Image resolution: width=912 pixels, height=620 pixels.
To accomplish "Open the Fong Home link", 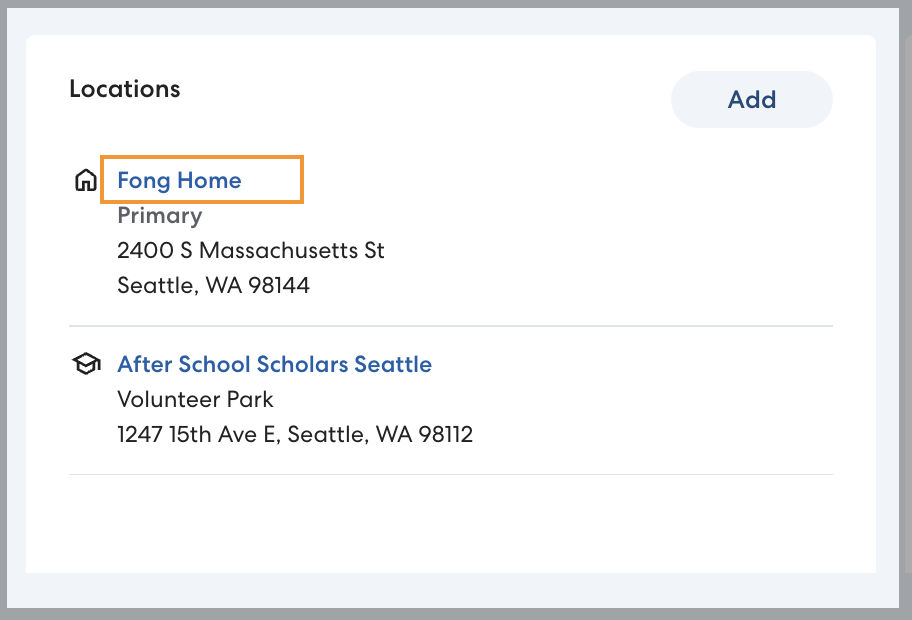I will (179, 181).
